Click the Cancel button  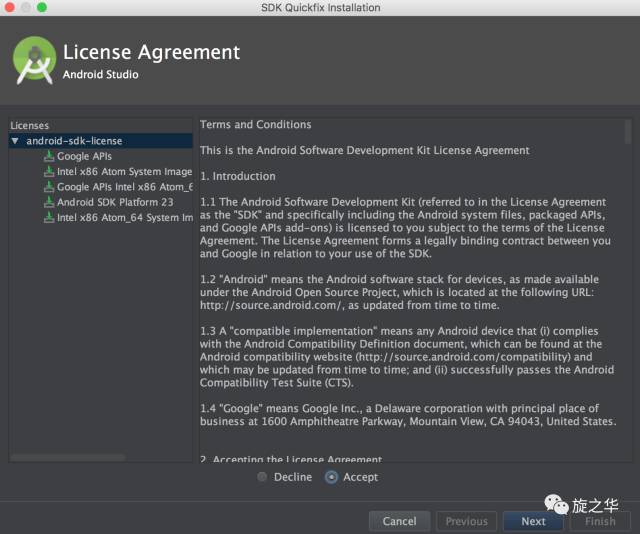[x=399, y=521]
